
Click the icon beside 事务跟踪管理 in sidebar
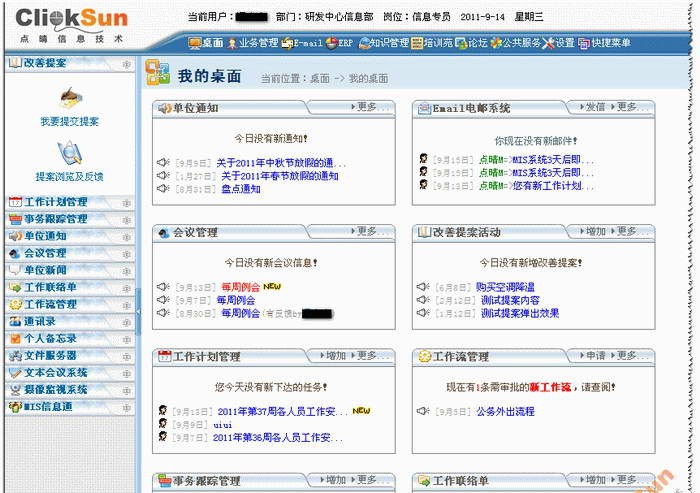[x=15, y=219]
